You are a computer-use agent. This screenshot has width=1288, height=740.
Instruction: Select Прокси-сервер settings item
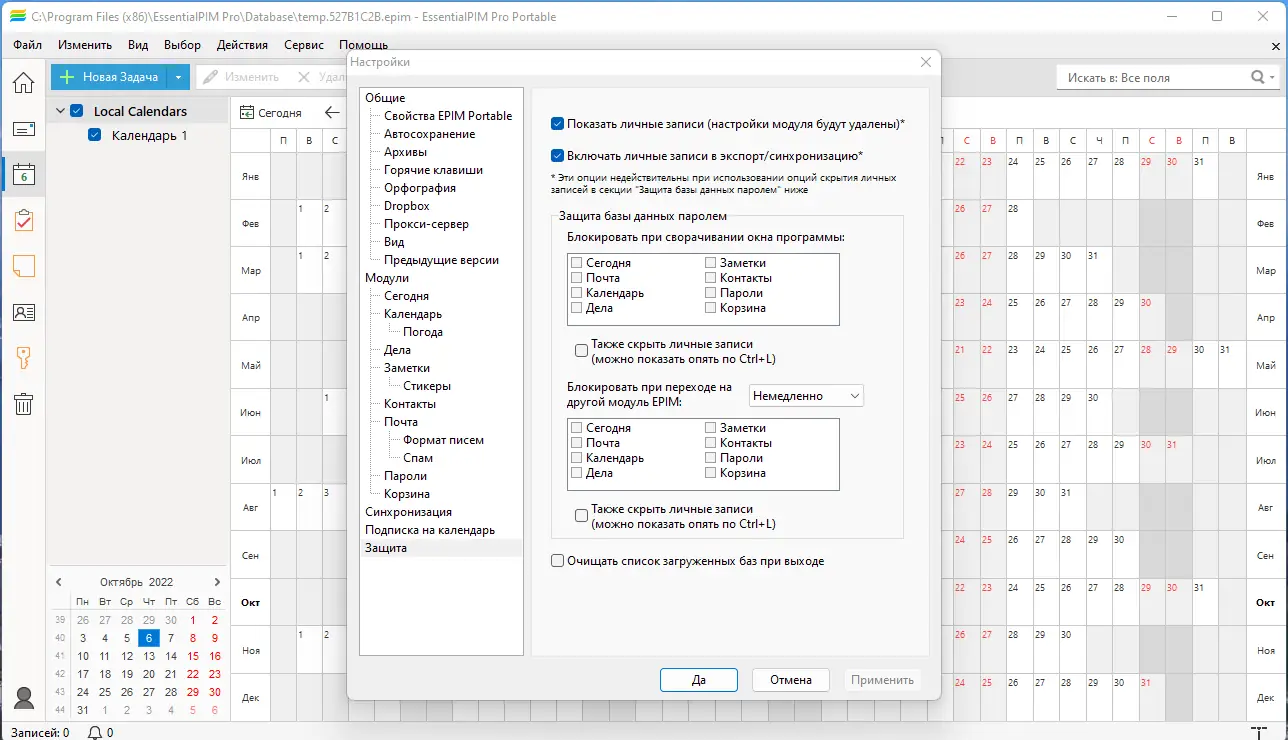pos(427,224)
